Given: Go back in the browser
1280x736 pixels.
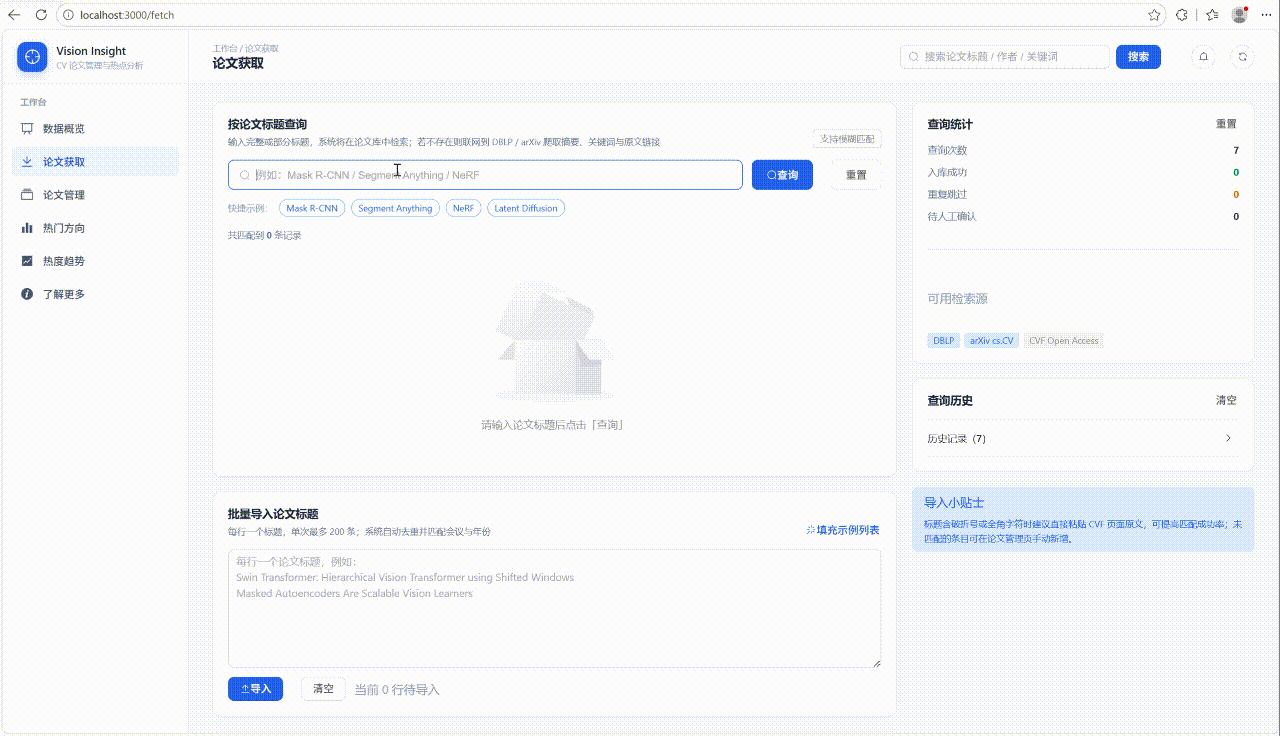Looking at the screenshot, I should tap(14, 15).
